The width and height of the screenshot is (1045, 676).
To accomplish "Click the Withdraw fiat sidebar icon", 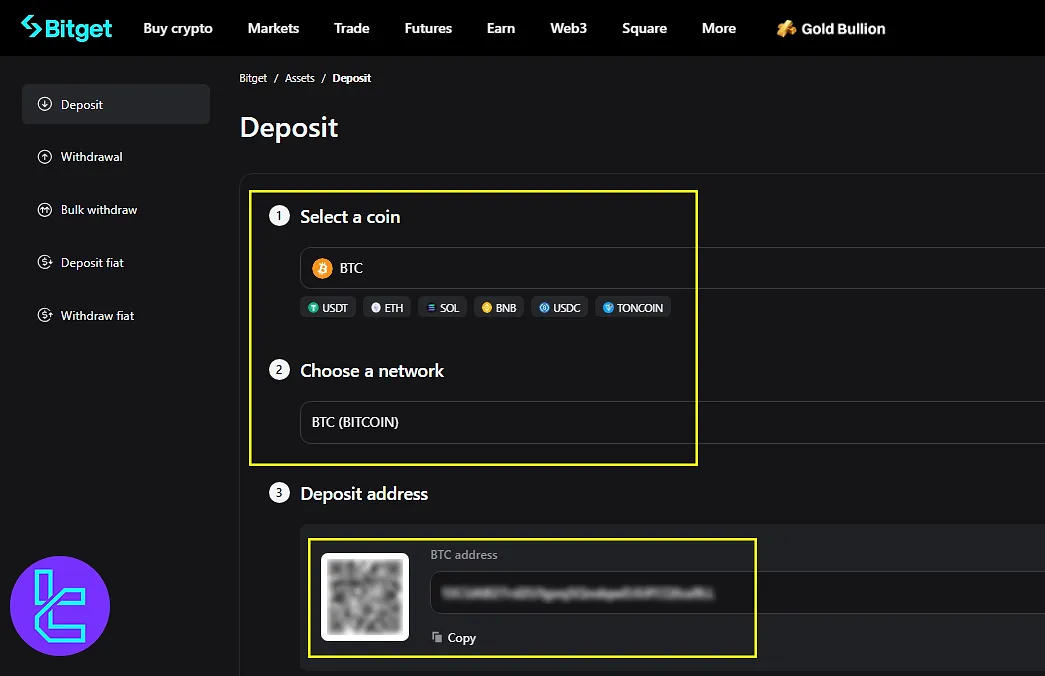I will [45, 315].
